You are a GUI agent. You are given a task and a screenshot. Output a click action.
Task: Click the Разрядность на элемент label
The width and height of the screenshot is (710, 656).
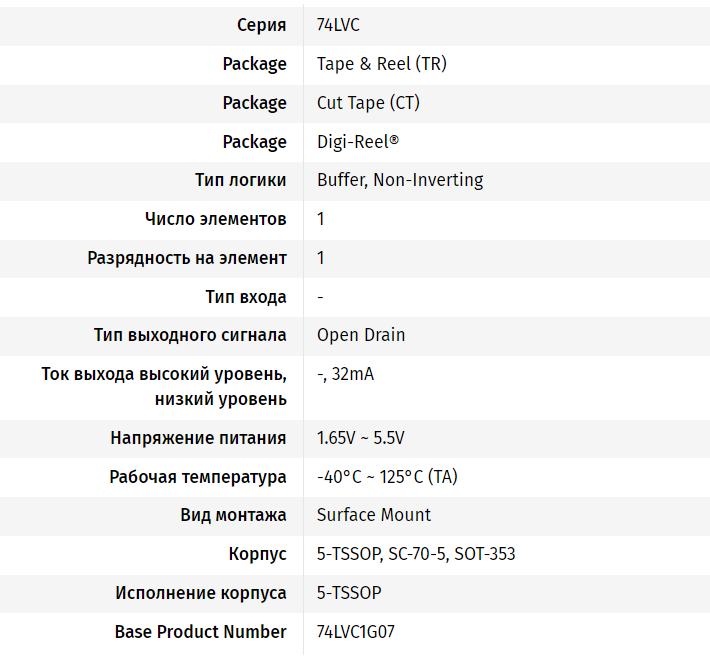(x=187, y=258)
